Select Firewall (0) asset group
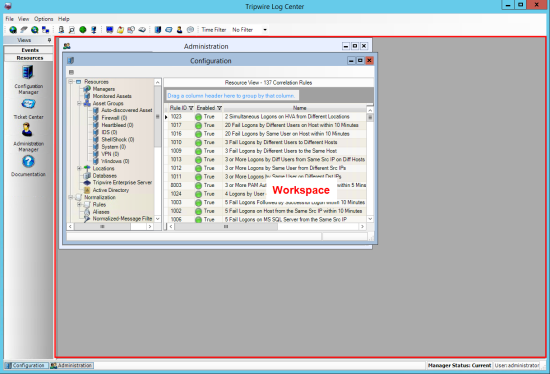This screenshot has height=374, width=550. (x=114, y=118)
